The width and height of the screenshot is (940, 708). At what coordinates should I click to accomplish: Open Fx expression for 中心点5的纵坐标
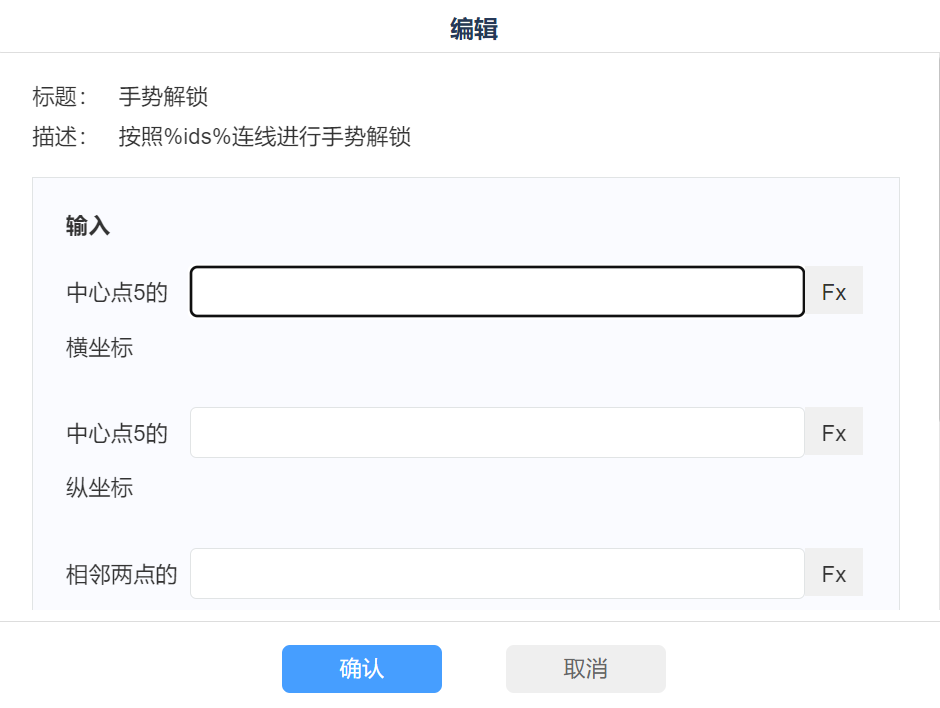pyautogui.click(x=834, y=433)
